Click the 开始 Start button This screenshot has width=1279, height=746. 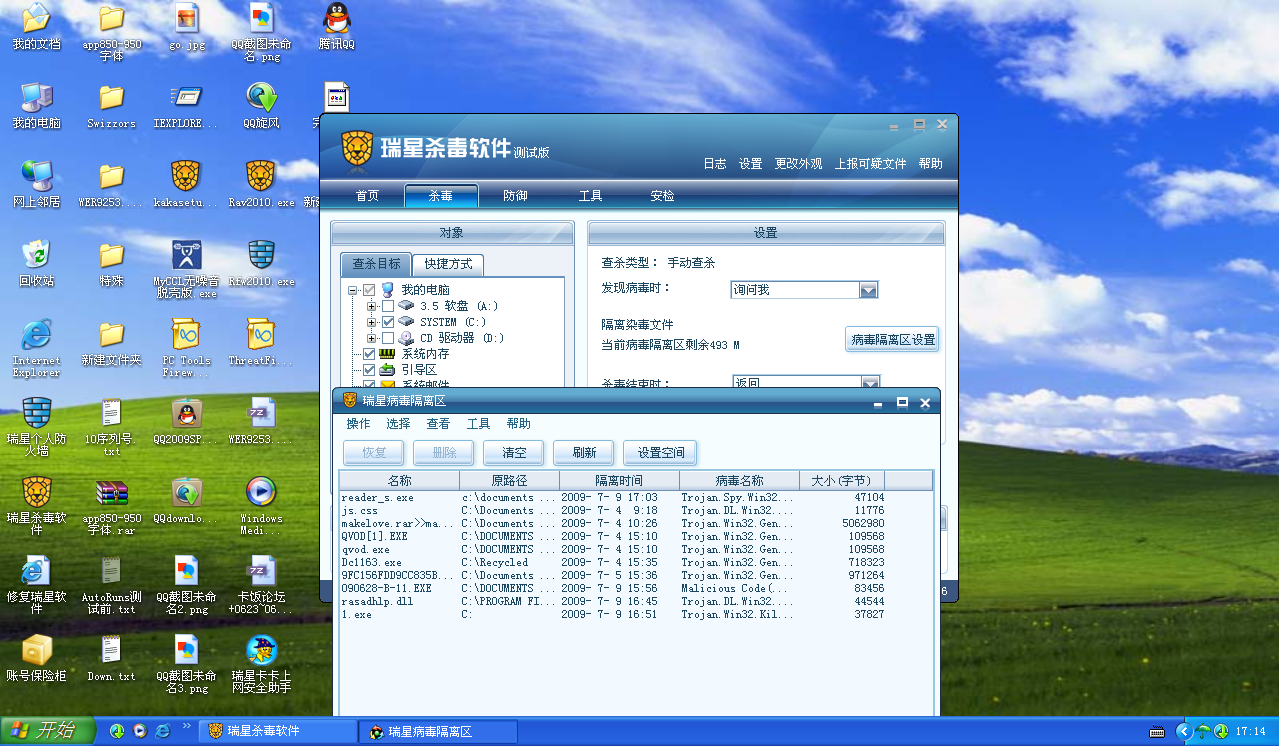[x=48, y=731]
